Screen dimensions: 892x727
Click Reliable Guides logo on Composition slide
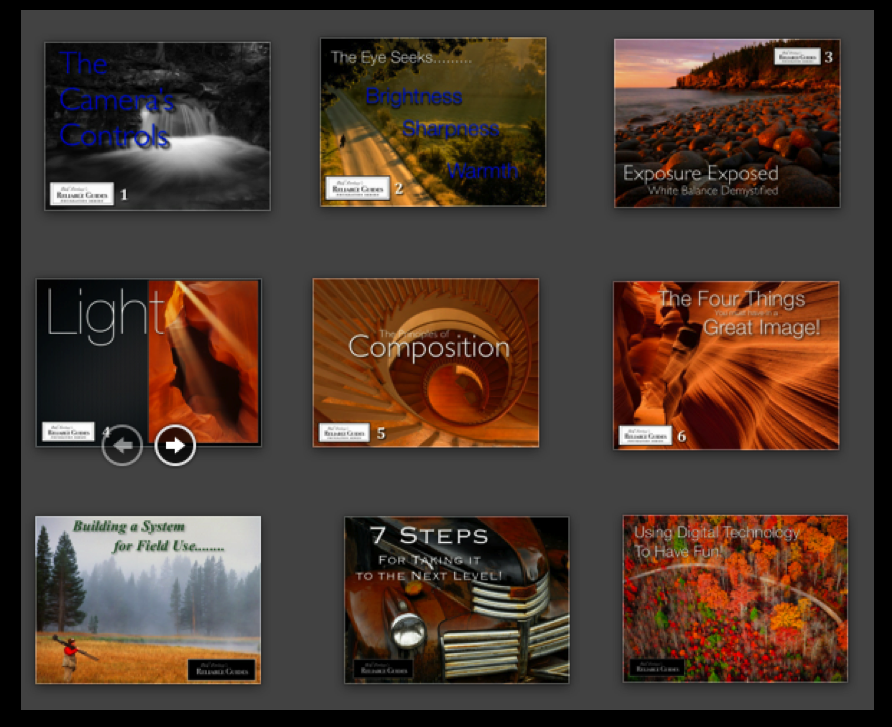[x=344, y=433]
